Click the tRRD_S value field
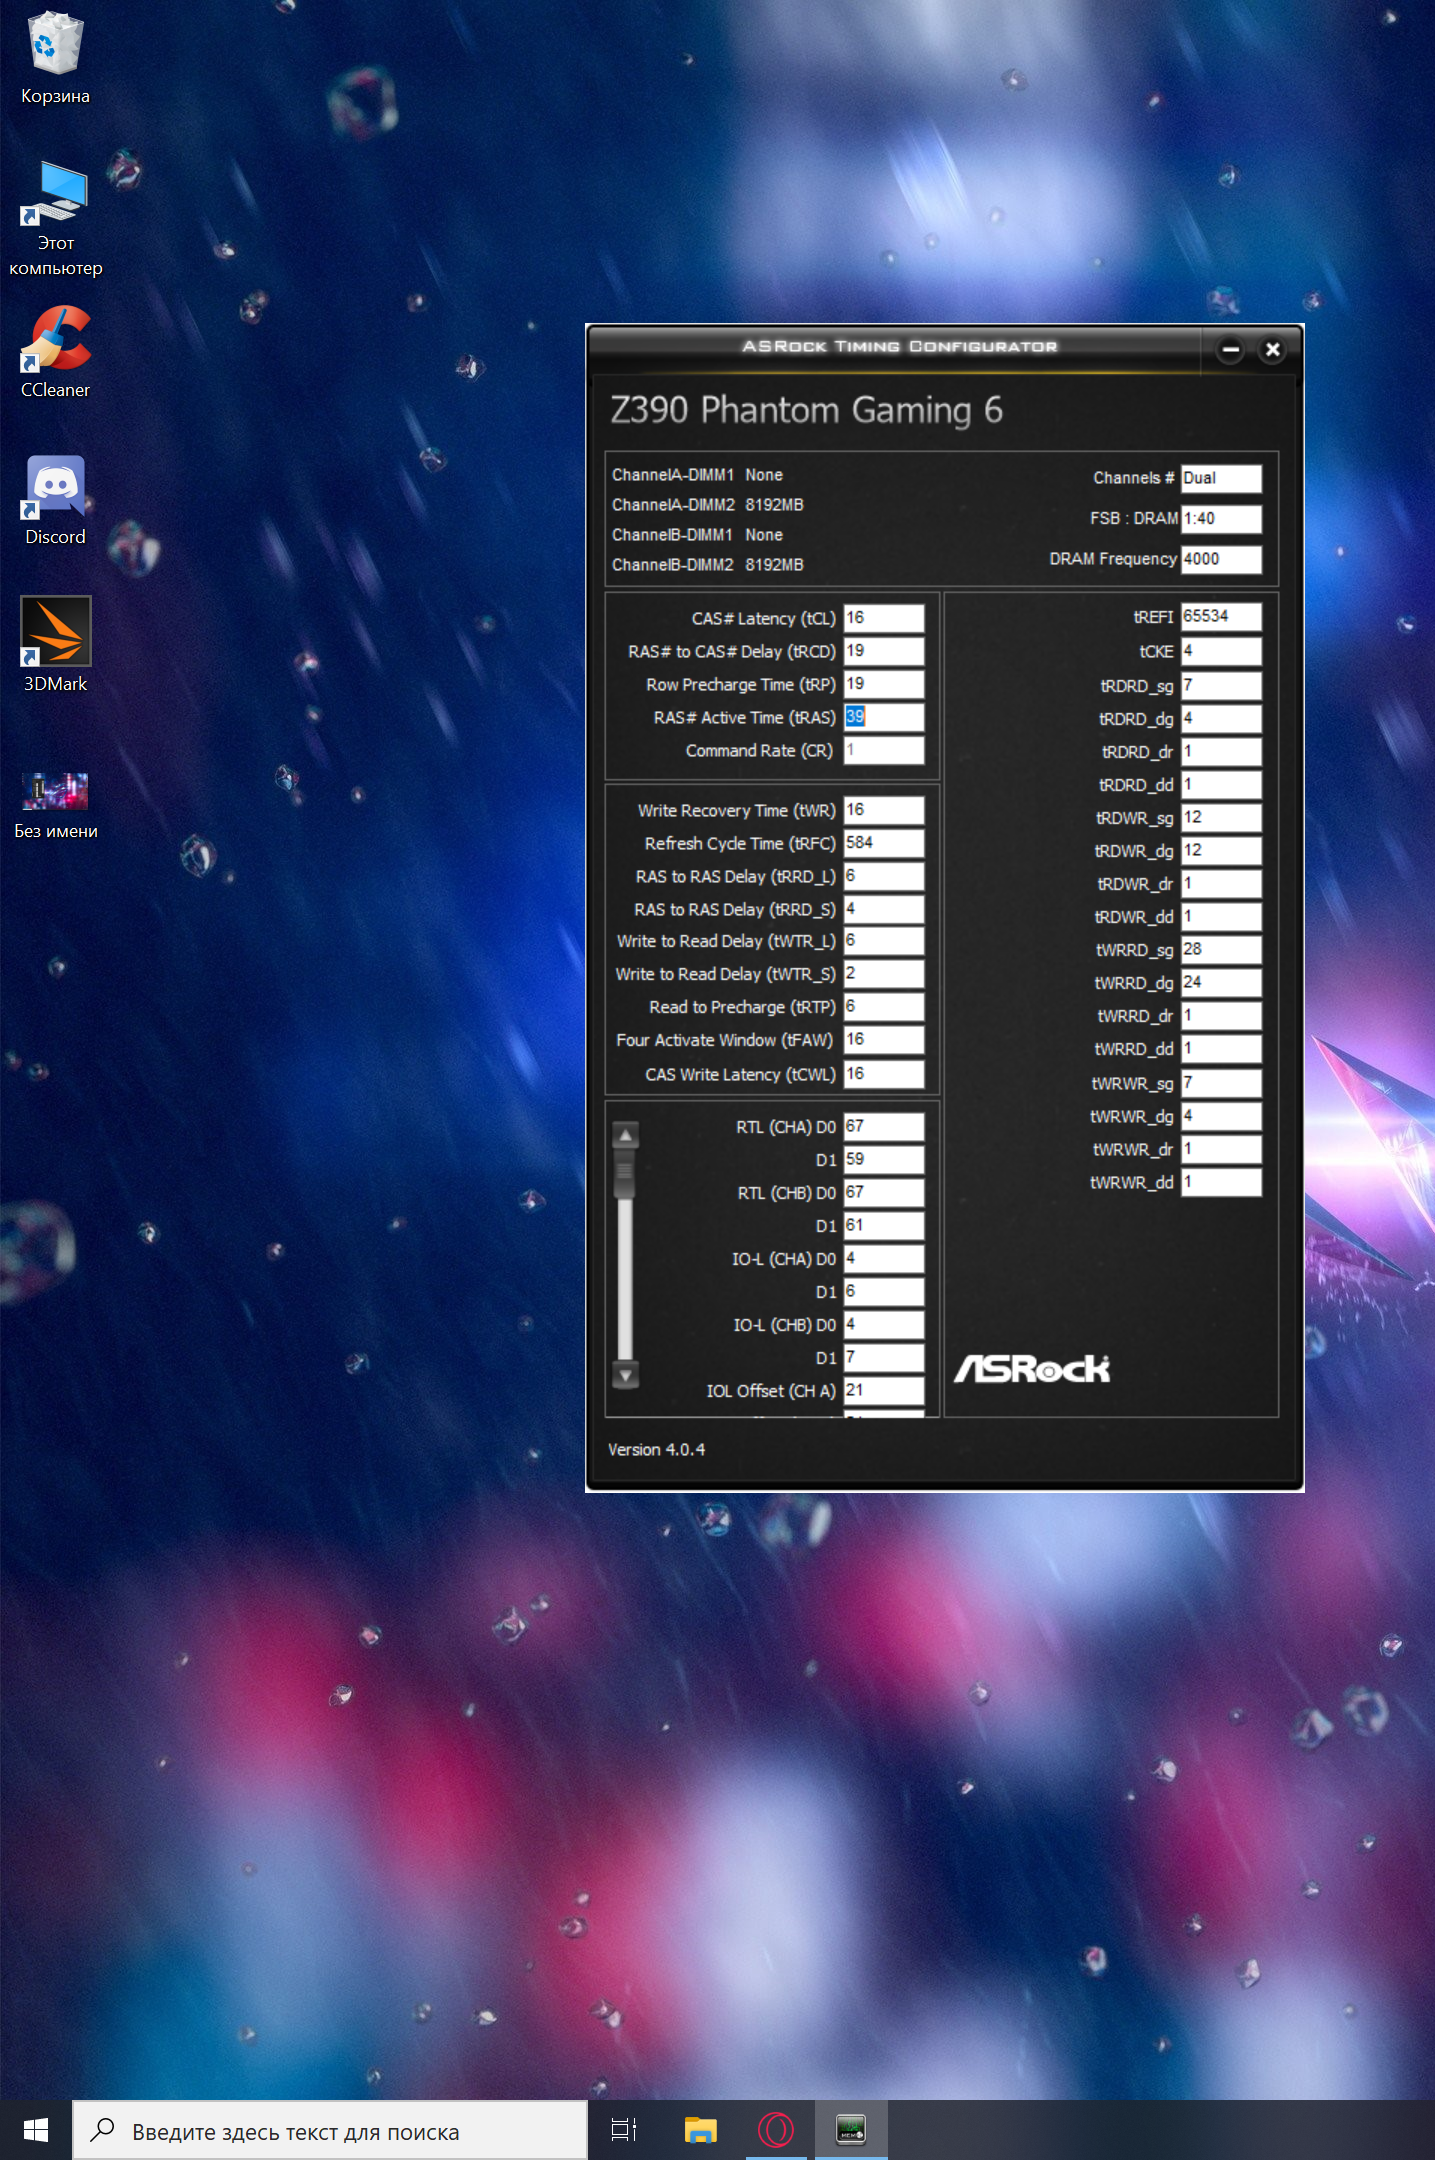The height and width of the screenshot is (2160, 1435). [x=883, y=909]
